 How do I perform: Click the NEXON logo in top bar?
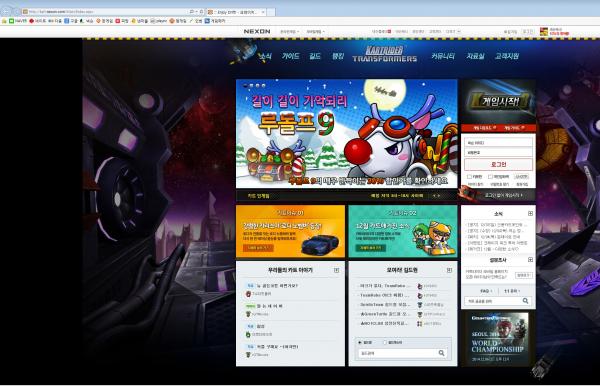[257, 31]
